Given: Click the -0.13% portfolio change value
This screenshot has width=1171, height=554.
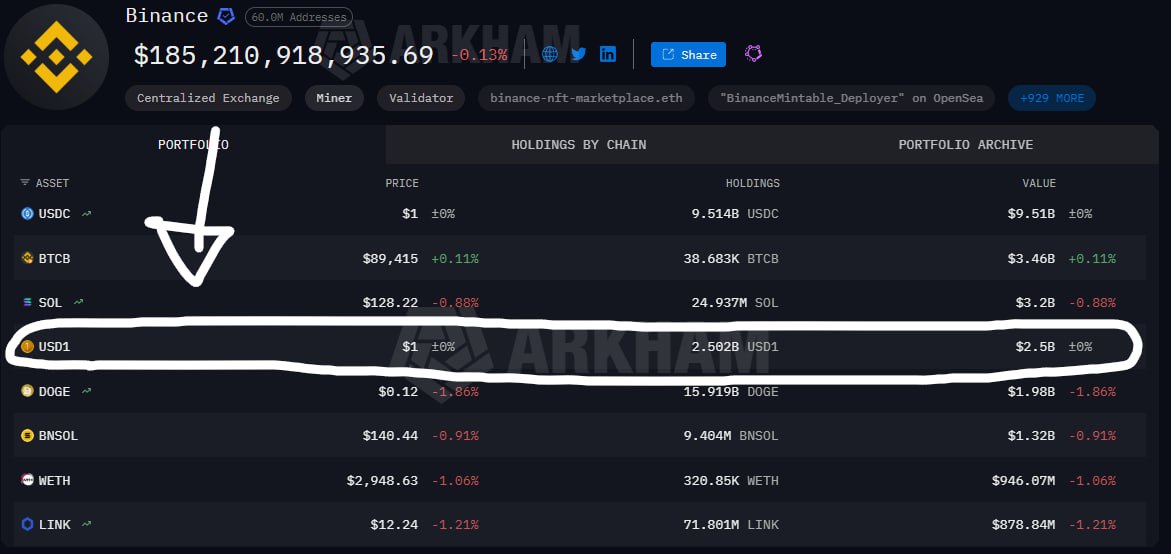Looking at the screenshot, I should pyautogui.click(x=479, y=55).
